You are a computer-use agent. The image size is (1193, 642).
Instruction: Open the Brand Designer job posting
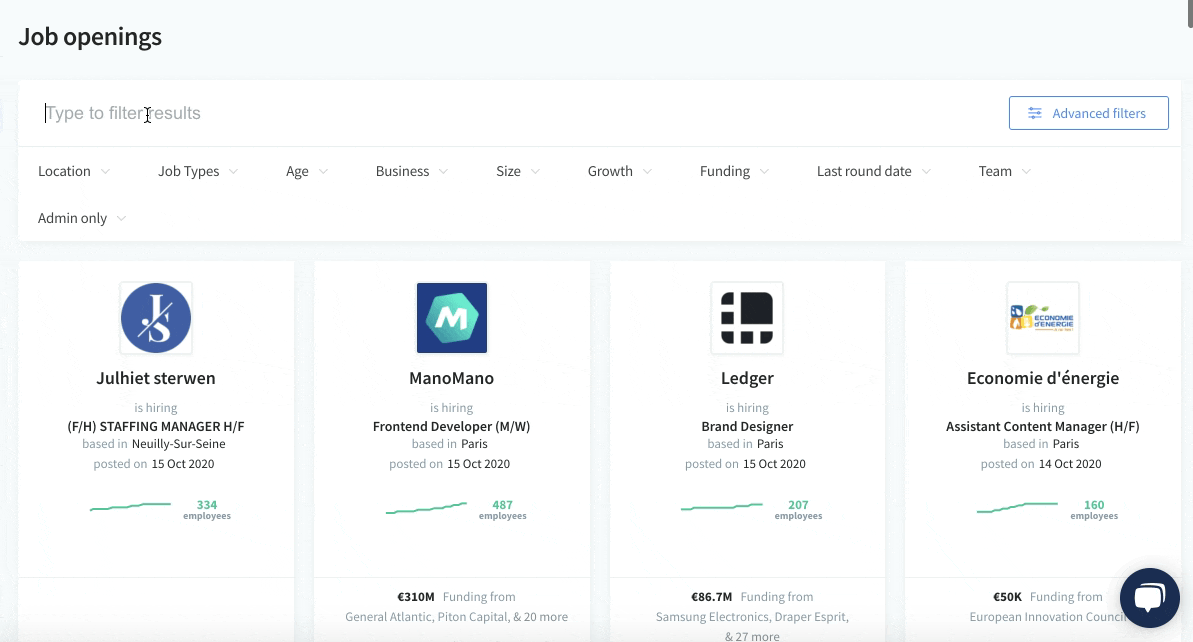[747, 427]
